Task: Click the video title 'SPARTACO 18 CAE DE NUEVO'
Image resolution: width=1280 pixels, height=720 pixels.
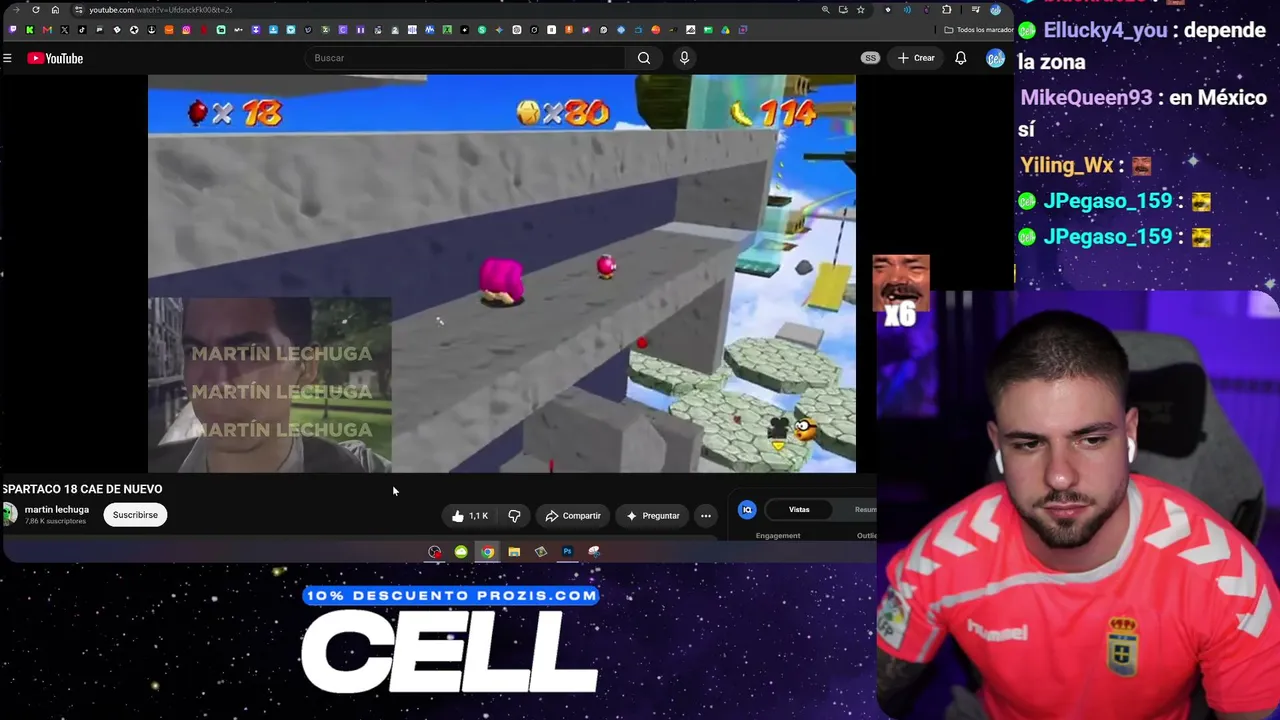Action: click(x=82, y=489)
